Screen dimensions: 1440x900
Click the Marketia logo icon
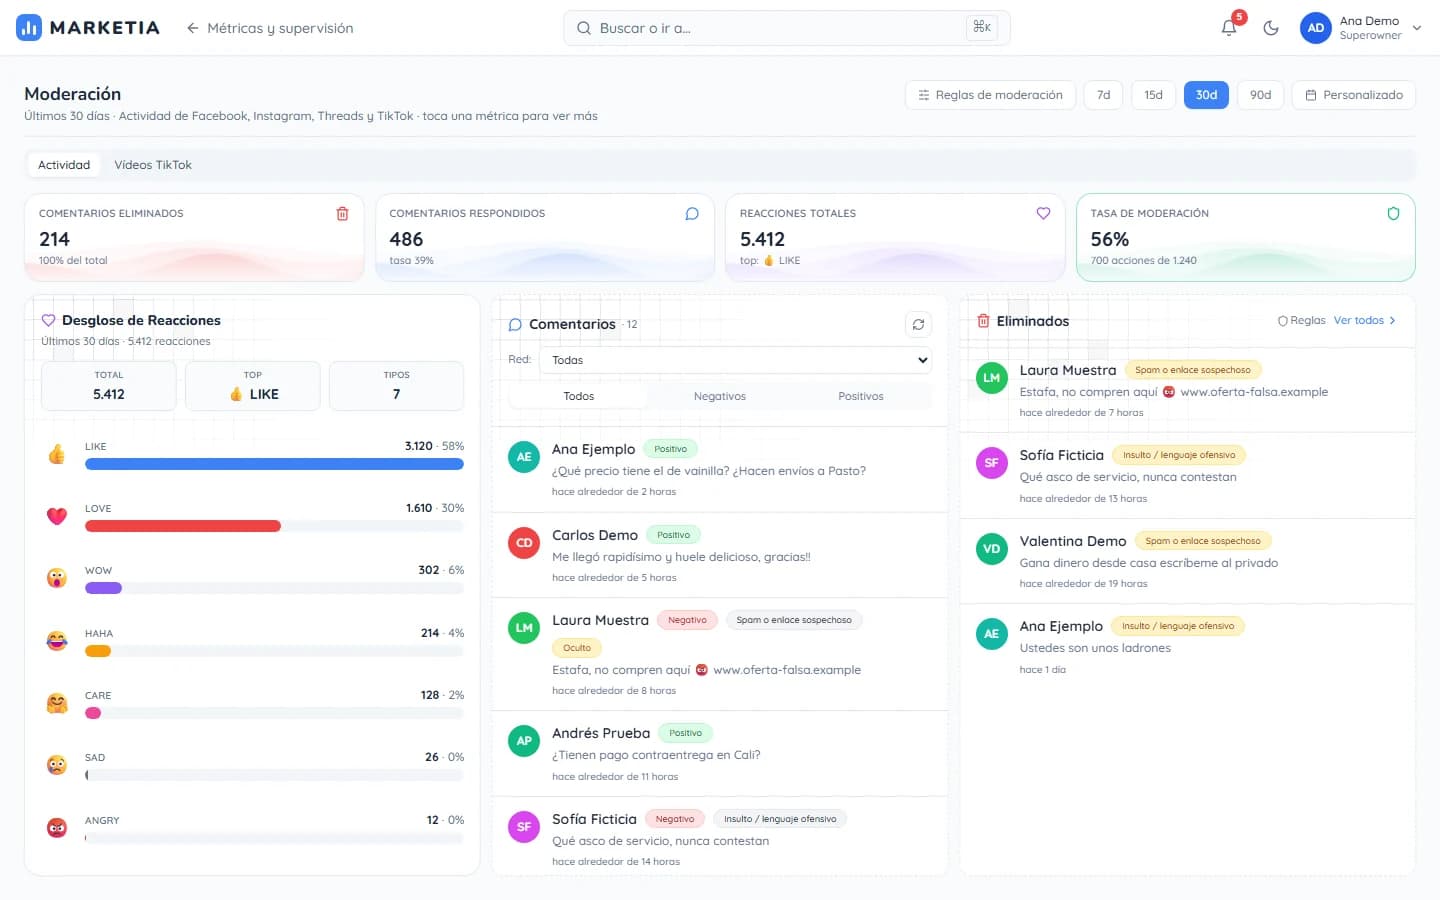tap(29, 28)
